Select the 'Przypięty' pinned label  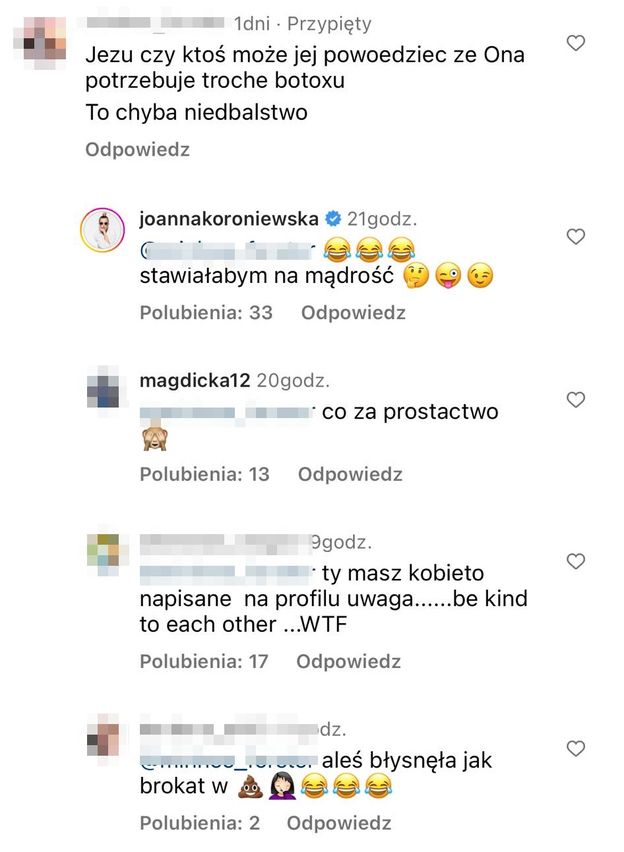tap(330, 21)
